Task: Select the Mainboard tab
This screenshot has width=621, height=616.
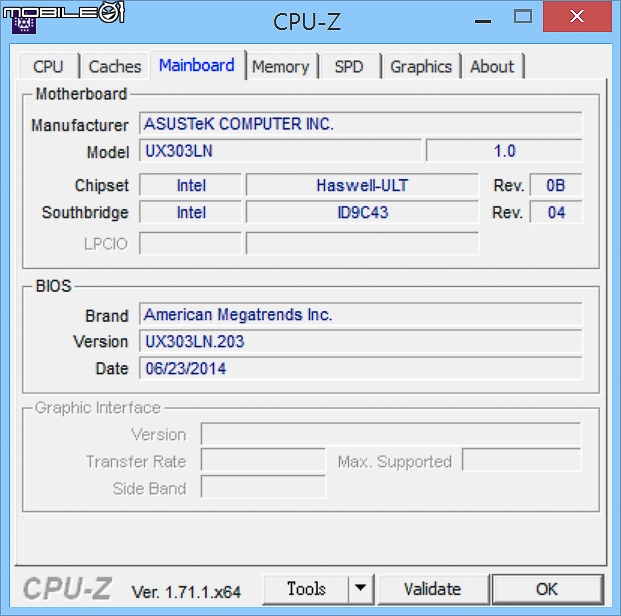Action: click(x=197, y=65)
